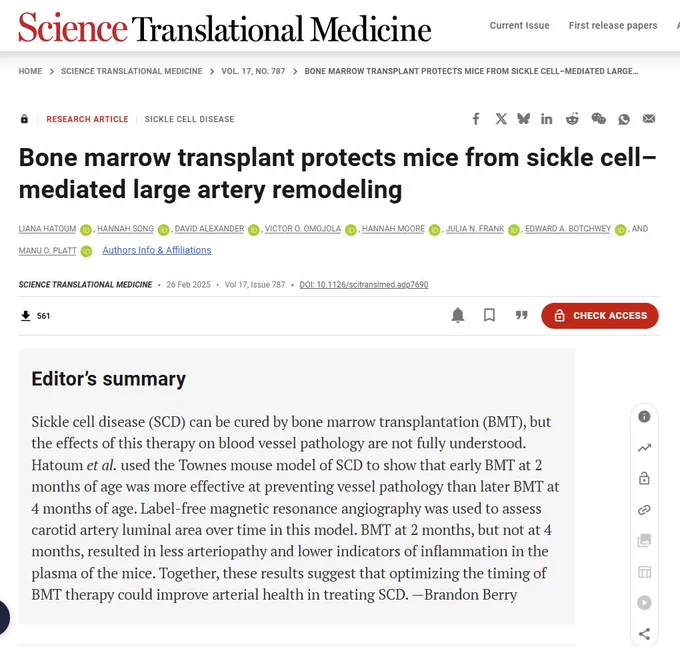Share article on Facebook
680x647 pixels.
476,119
